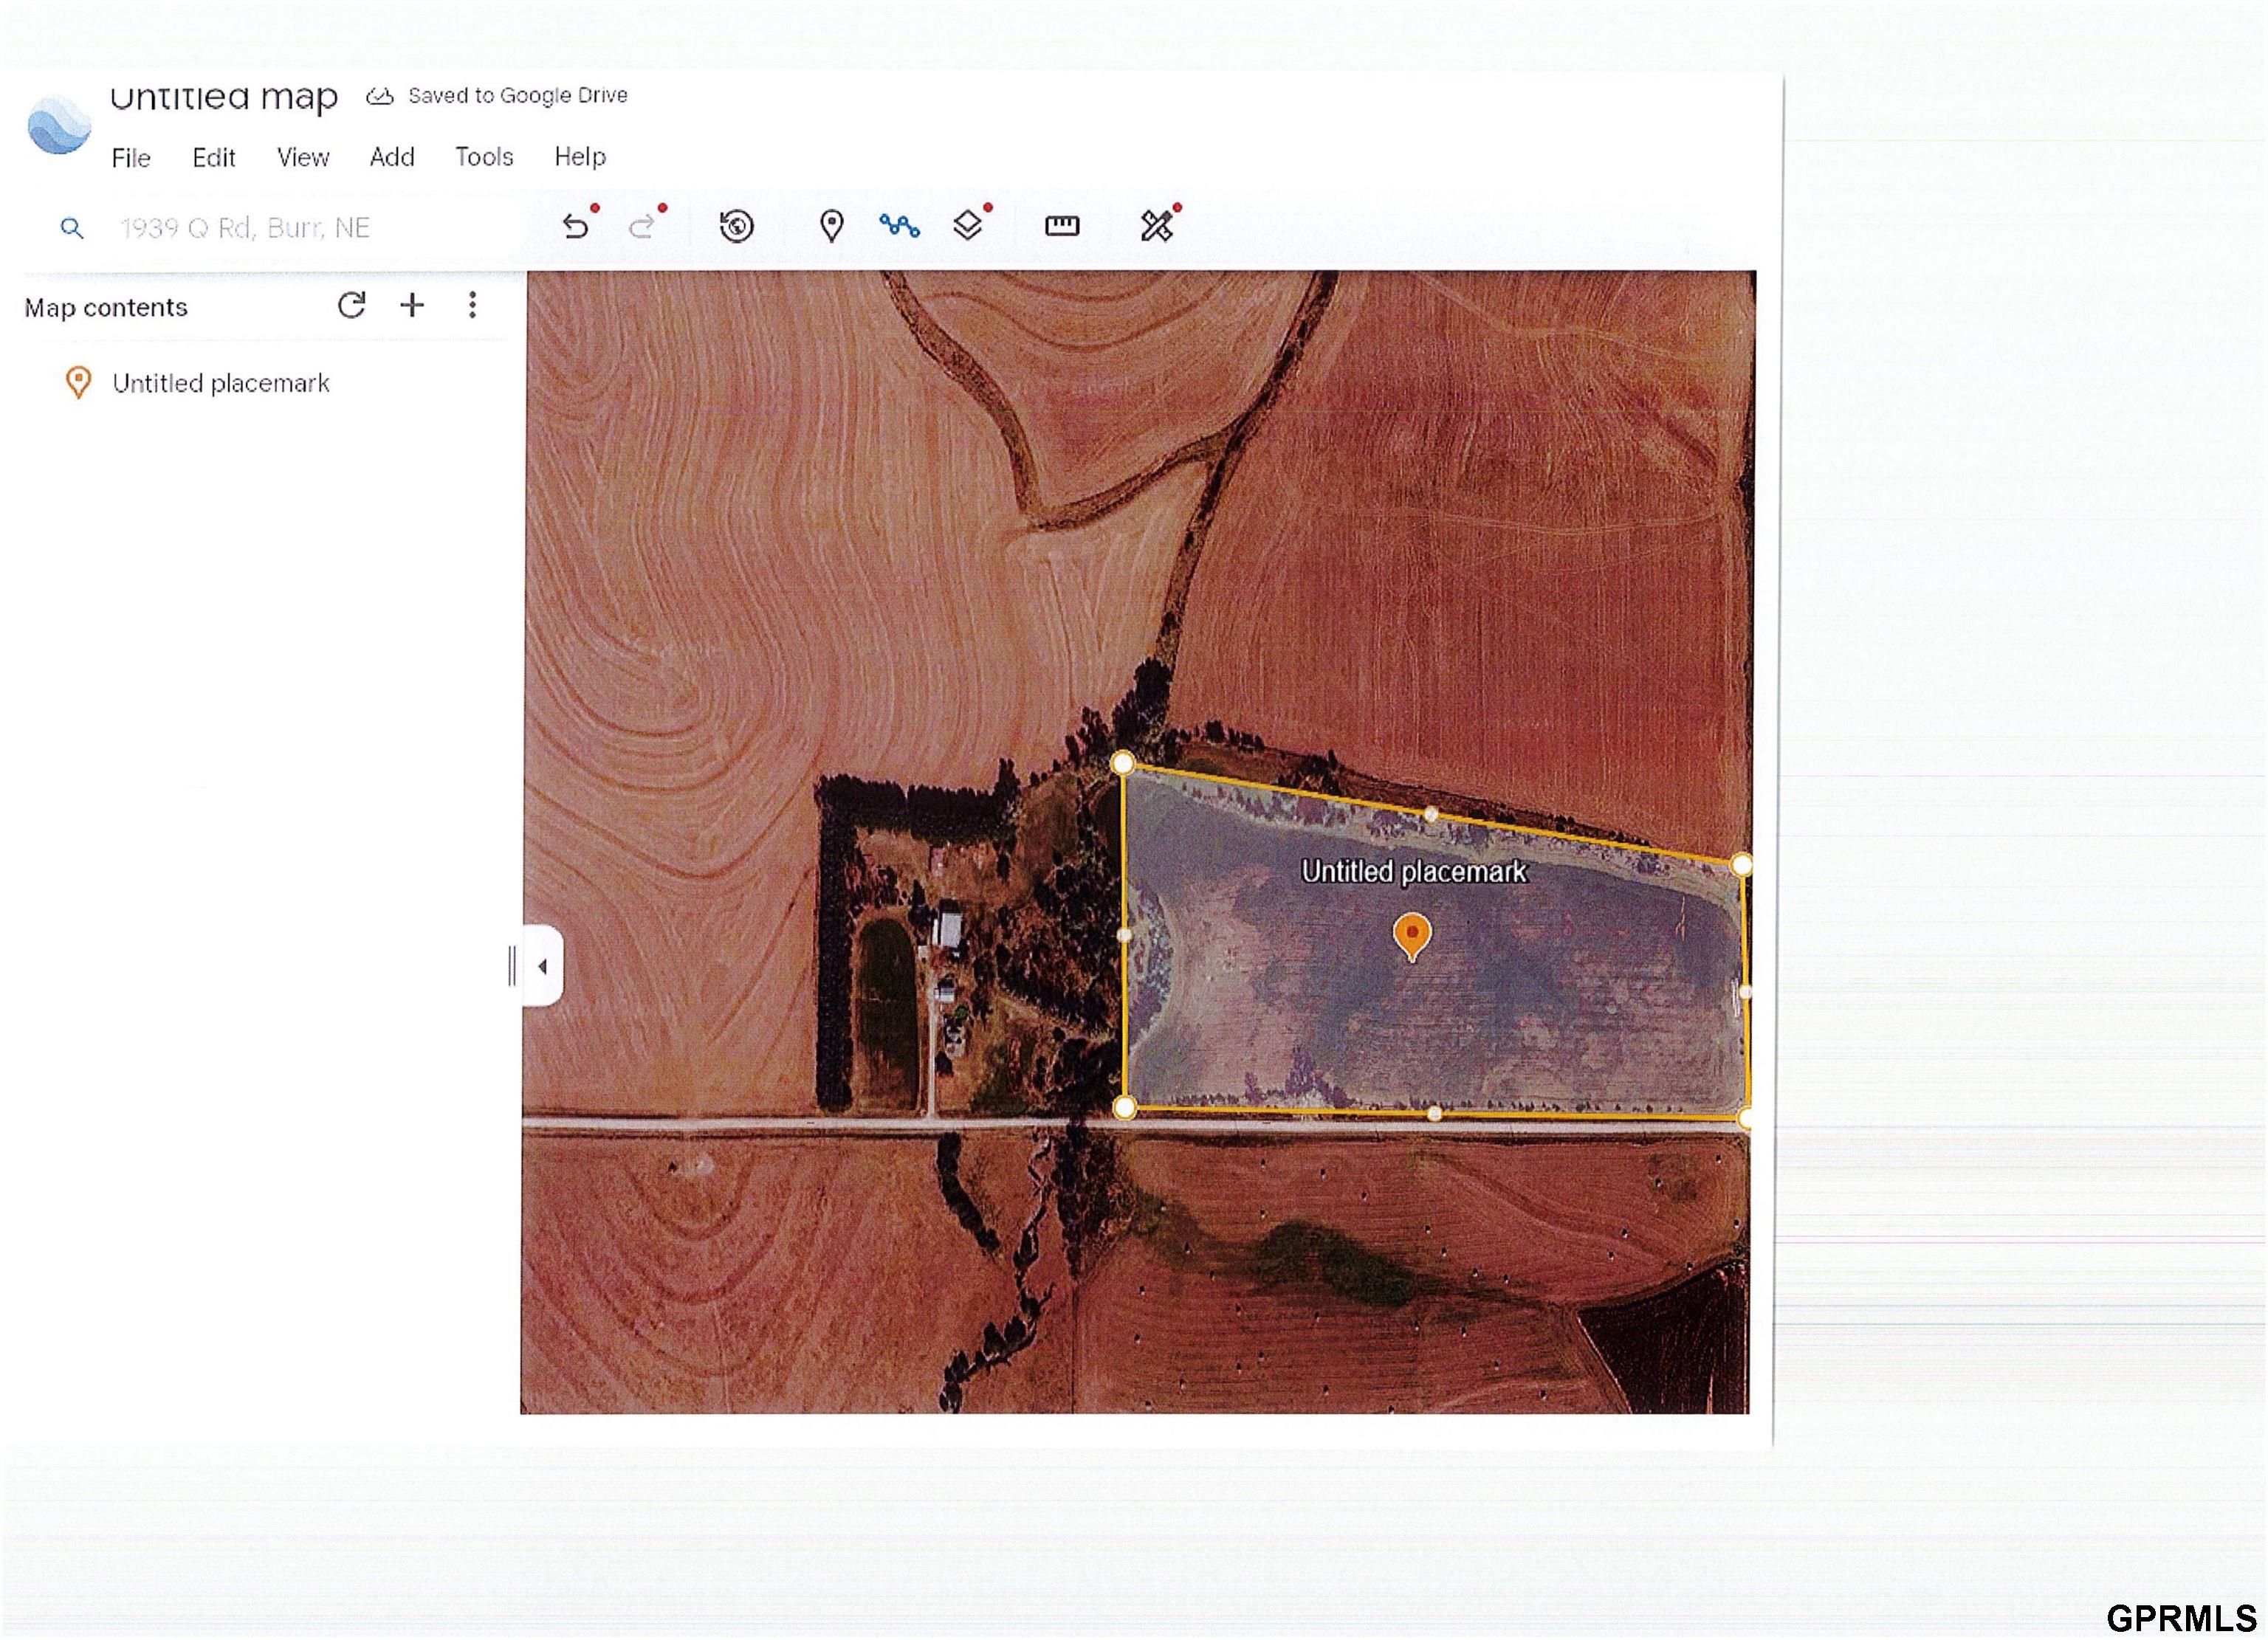Screen dimensions: 2268x1640
Task: Open the map layers icon
Action: [x=968, y=226]
